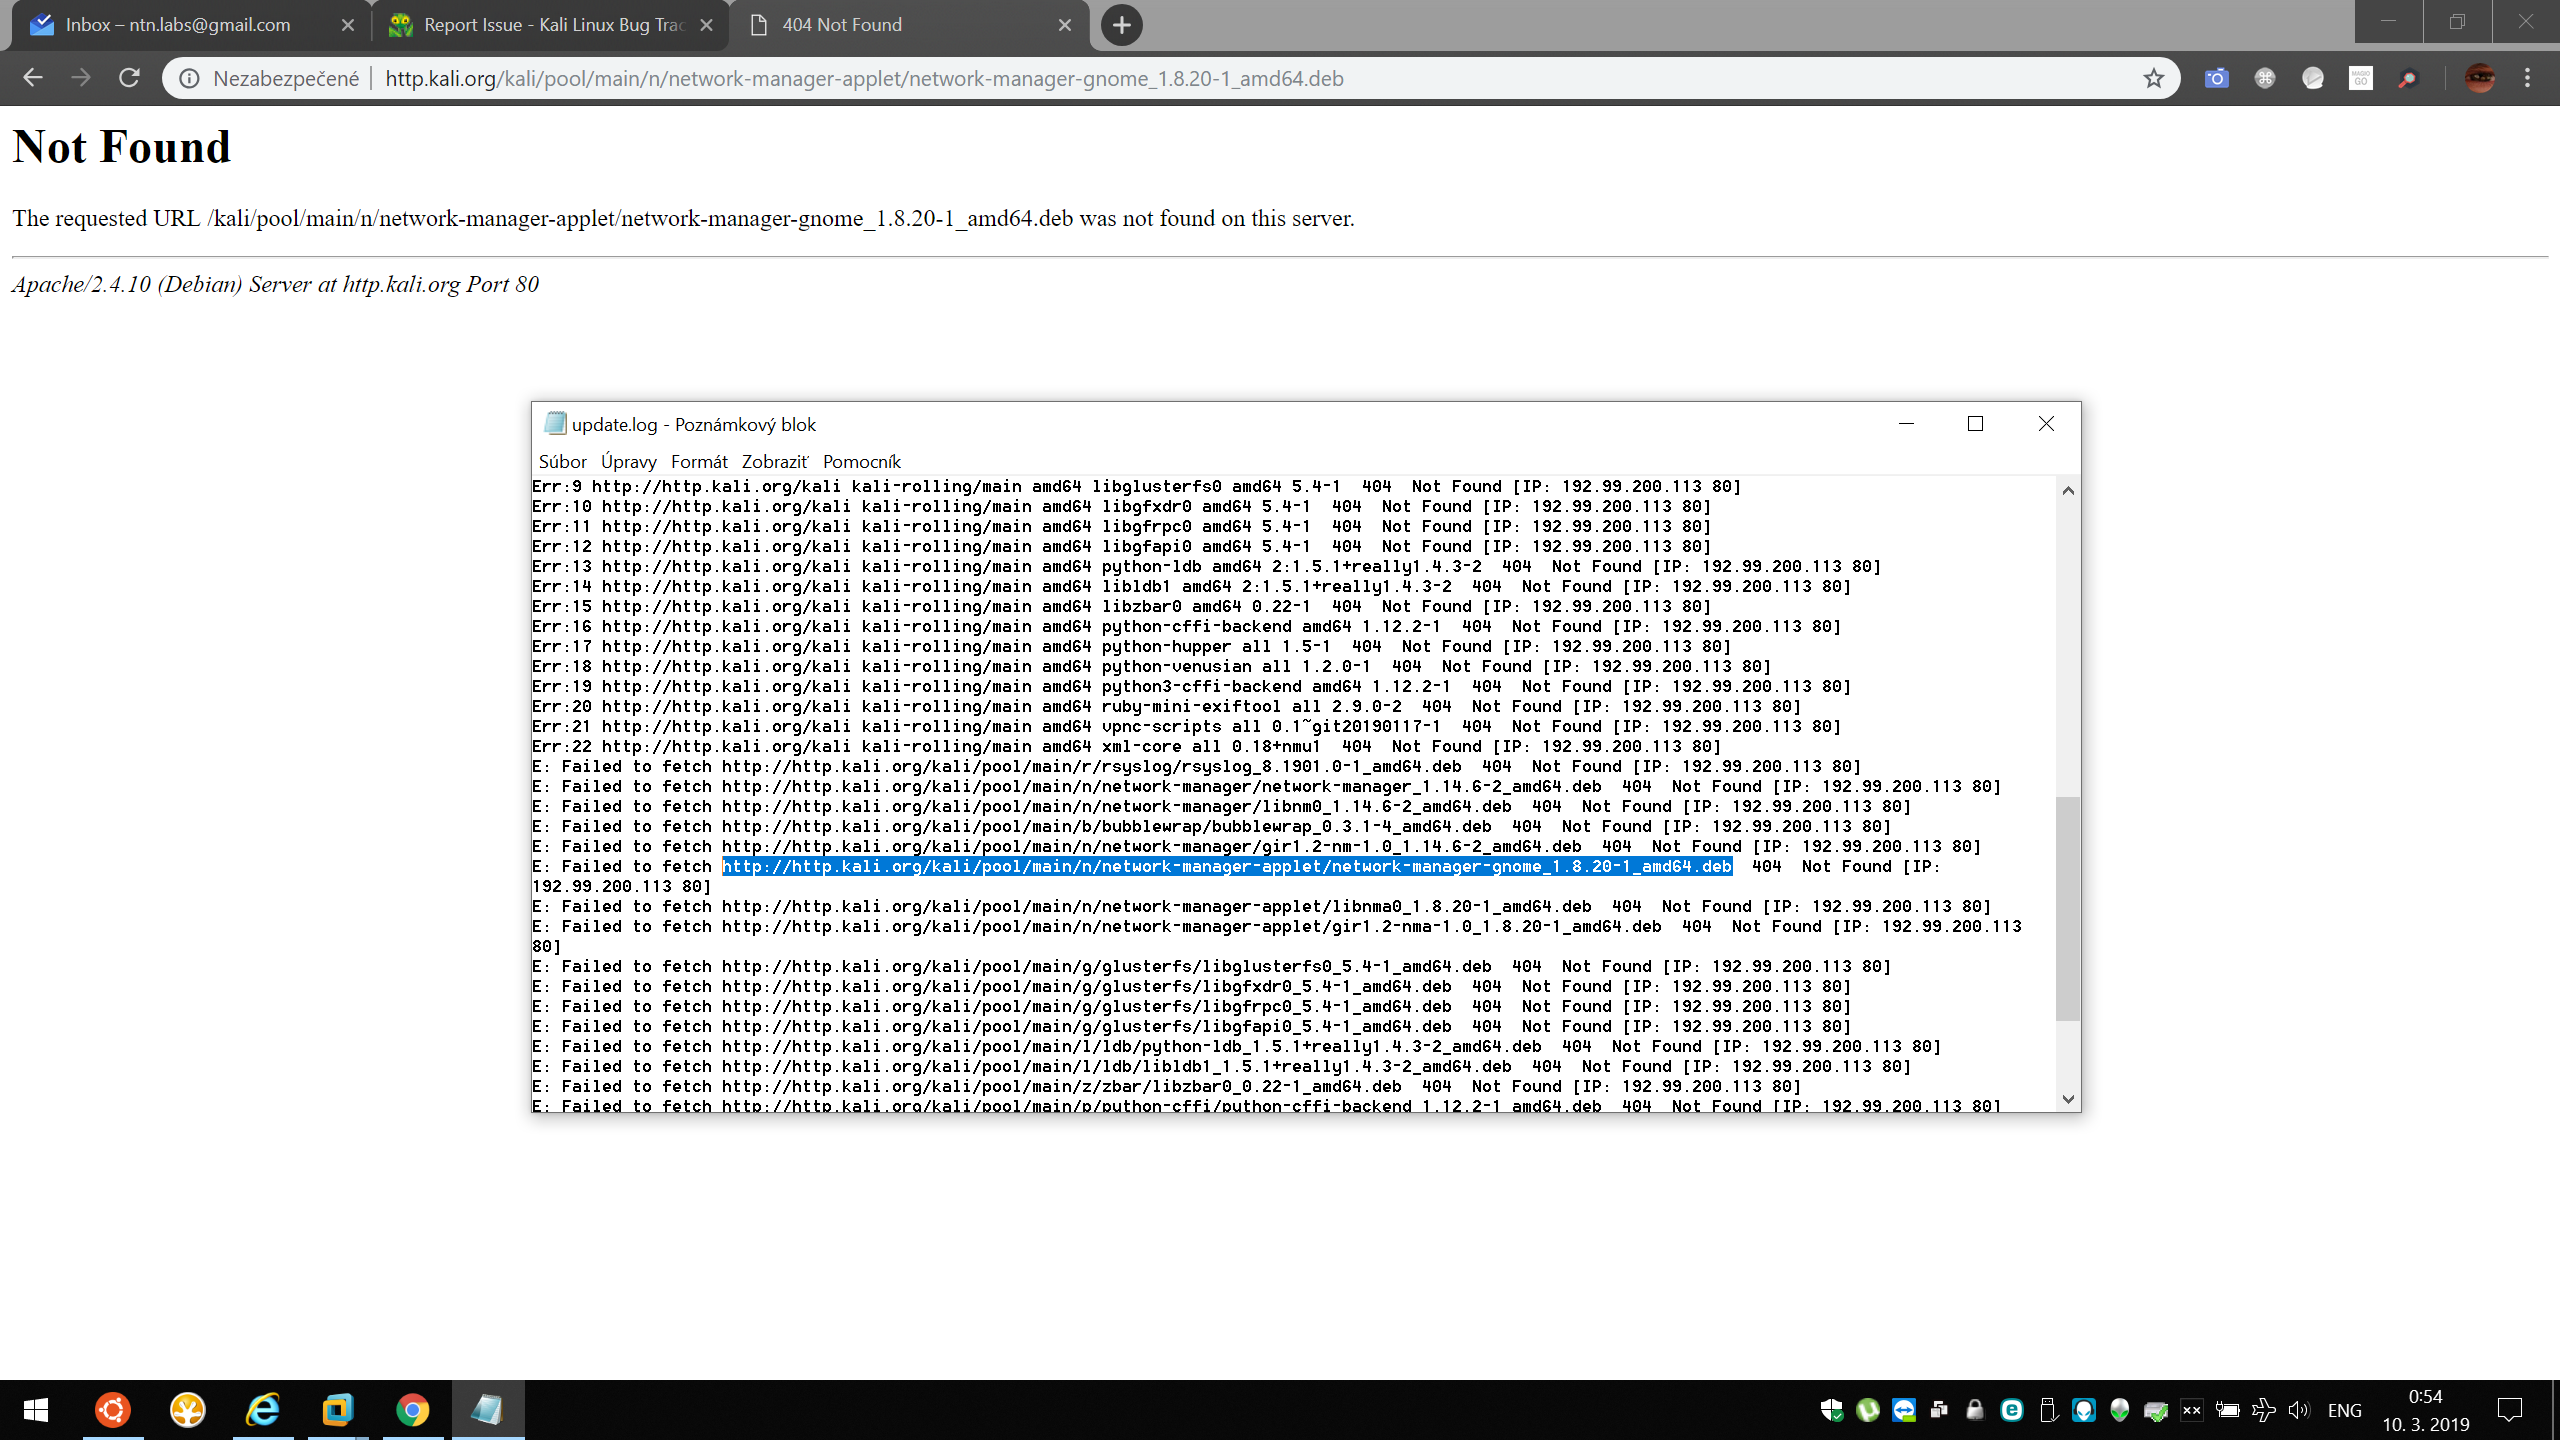Open a new tab with the plus button

tap(1122, 25)
